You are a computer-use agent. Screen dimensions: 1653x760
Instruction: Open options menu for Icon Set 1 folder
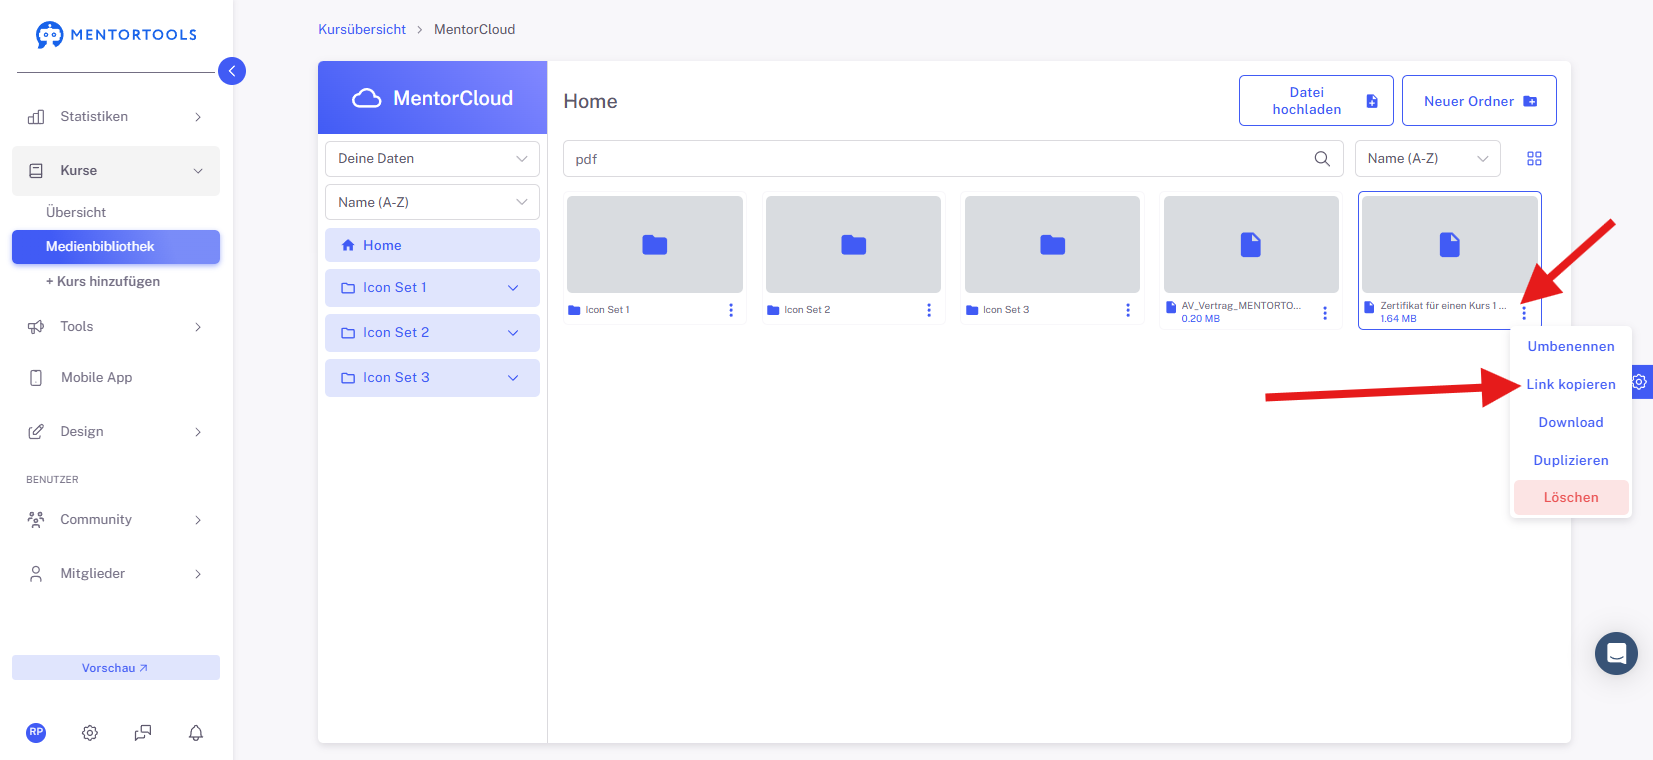pyautogui.click(x=731, y=310)
